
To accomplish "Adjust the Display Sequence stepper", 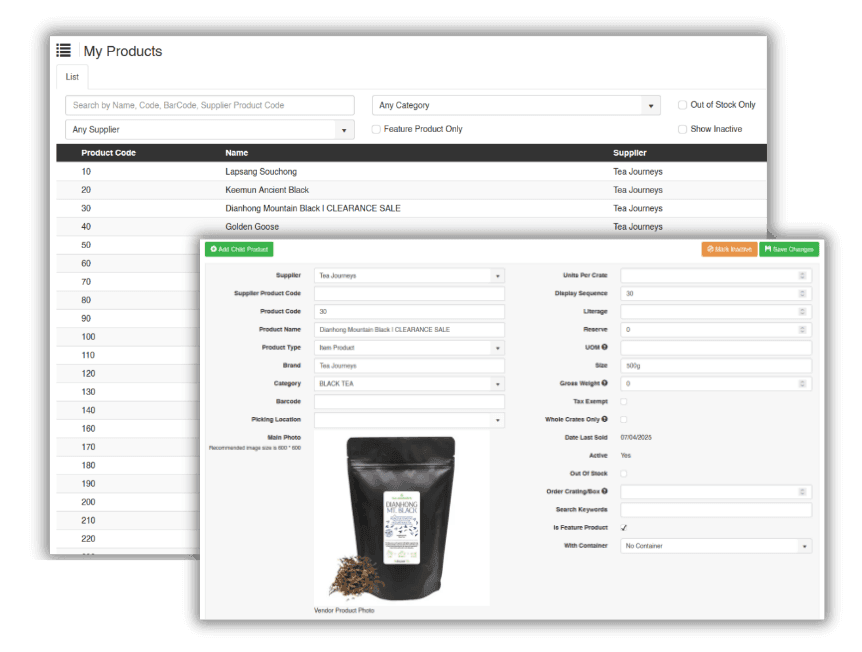I will tap(802, 294).
